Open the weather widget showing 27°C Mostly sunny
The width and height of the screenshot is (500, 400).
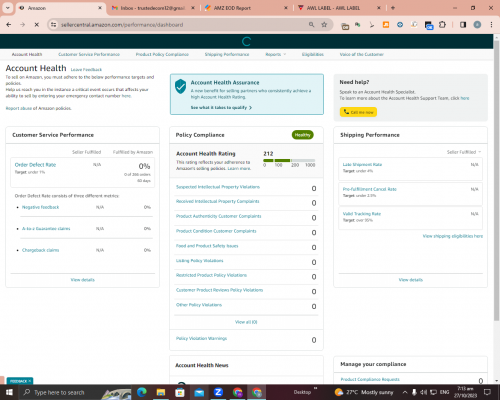364,392
